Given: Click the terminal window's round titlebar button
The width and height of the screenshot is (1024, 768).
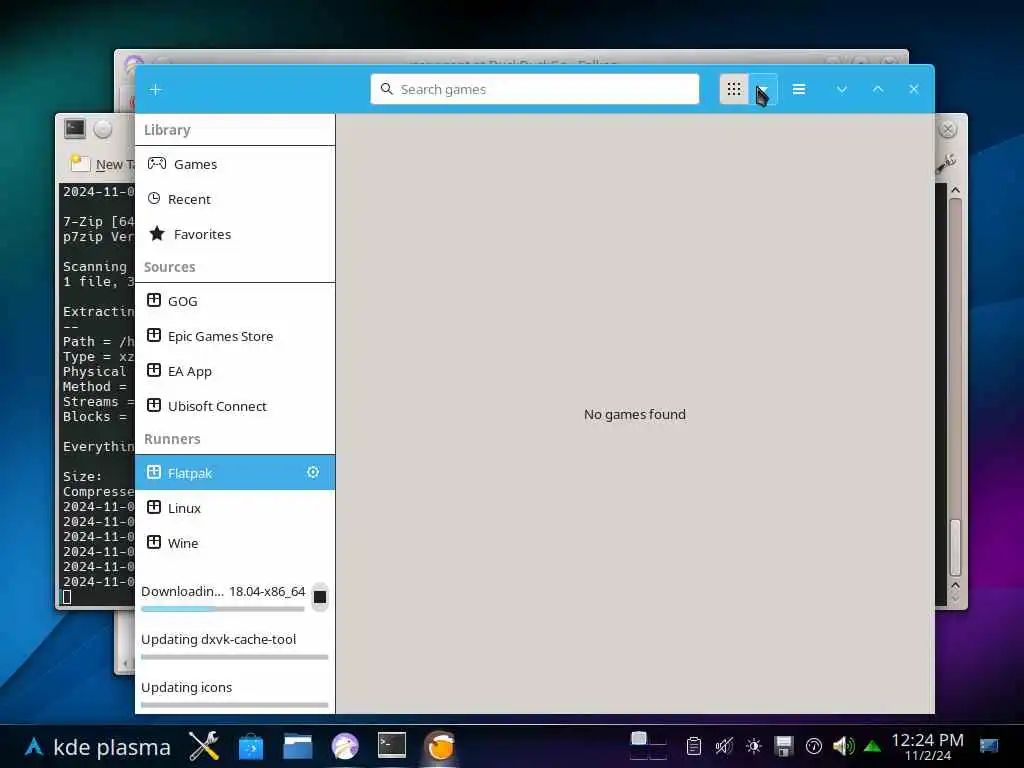Looking at the screenshot, I should pos(103,129).
